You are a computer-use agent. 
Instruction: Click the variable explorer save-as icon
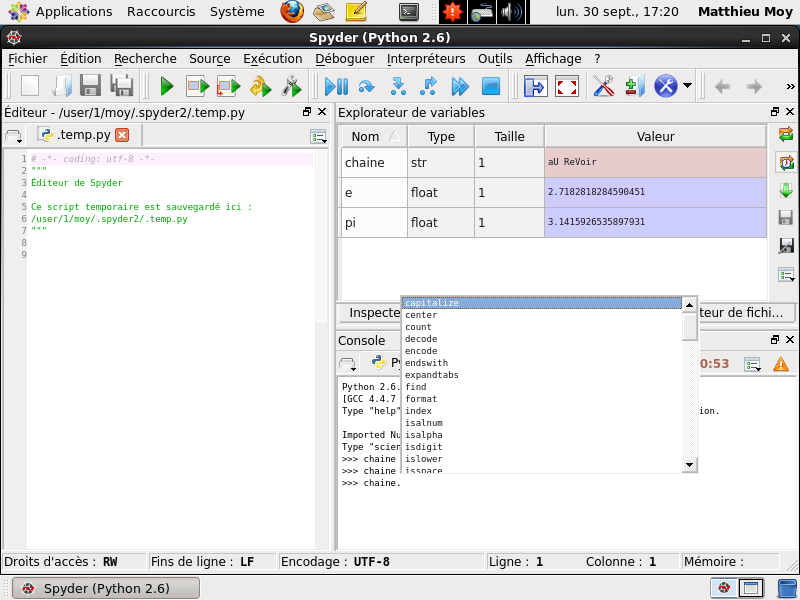tap(786, 245)
